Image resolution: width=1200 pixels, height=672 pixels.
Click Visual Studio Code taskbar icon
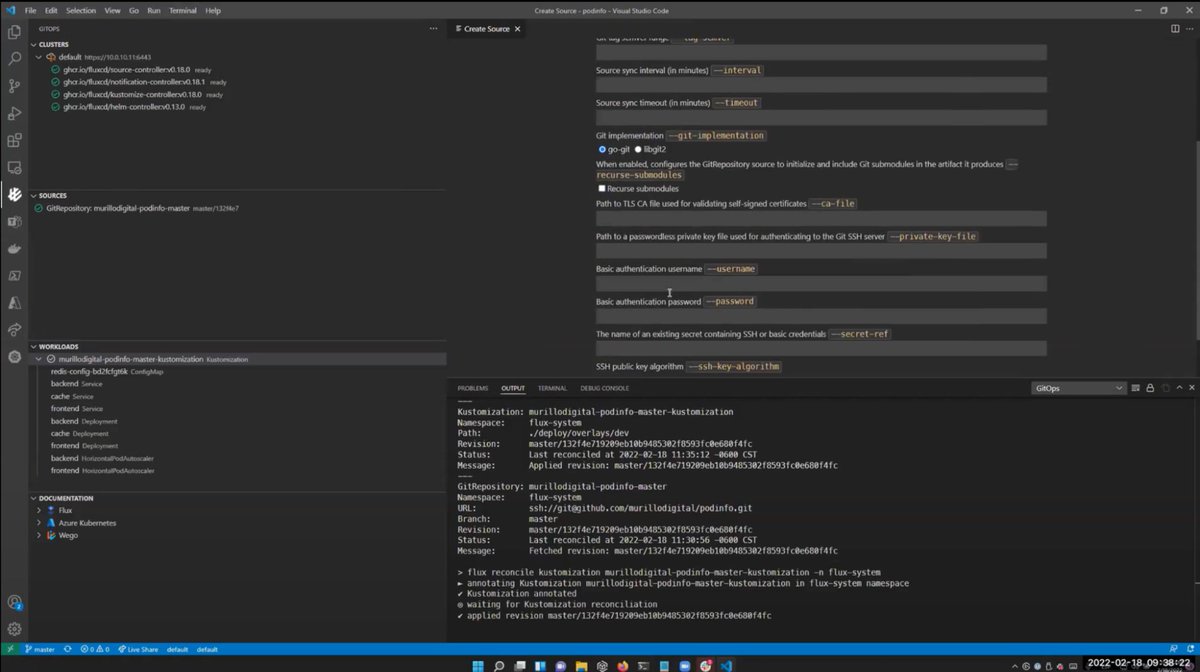727,664
